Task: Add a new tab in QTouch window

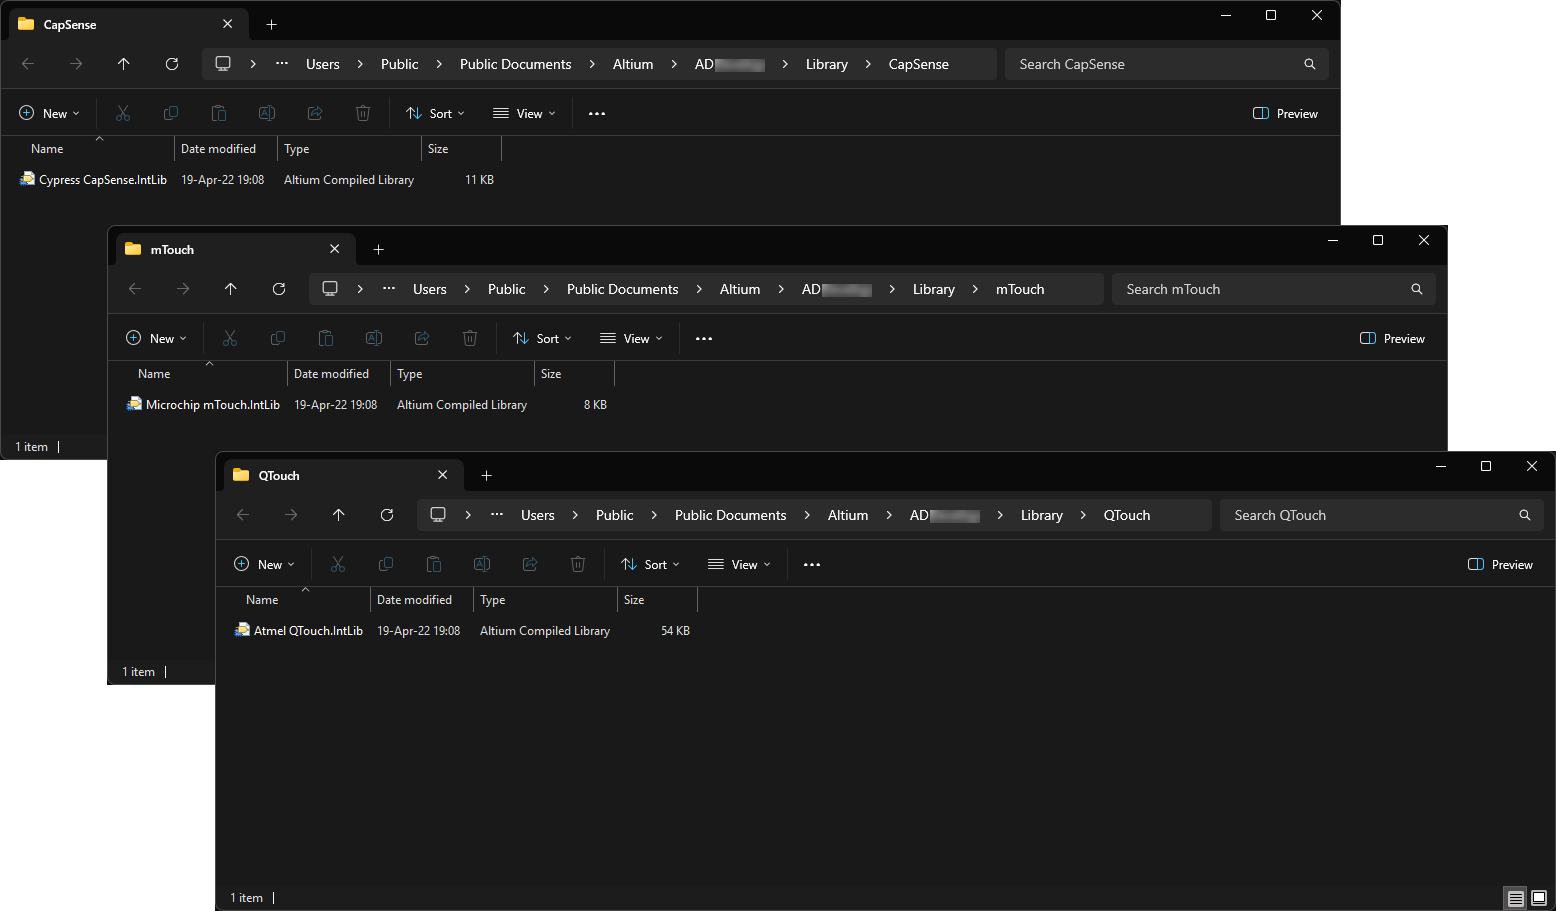Action: (x=487, y=476)
